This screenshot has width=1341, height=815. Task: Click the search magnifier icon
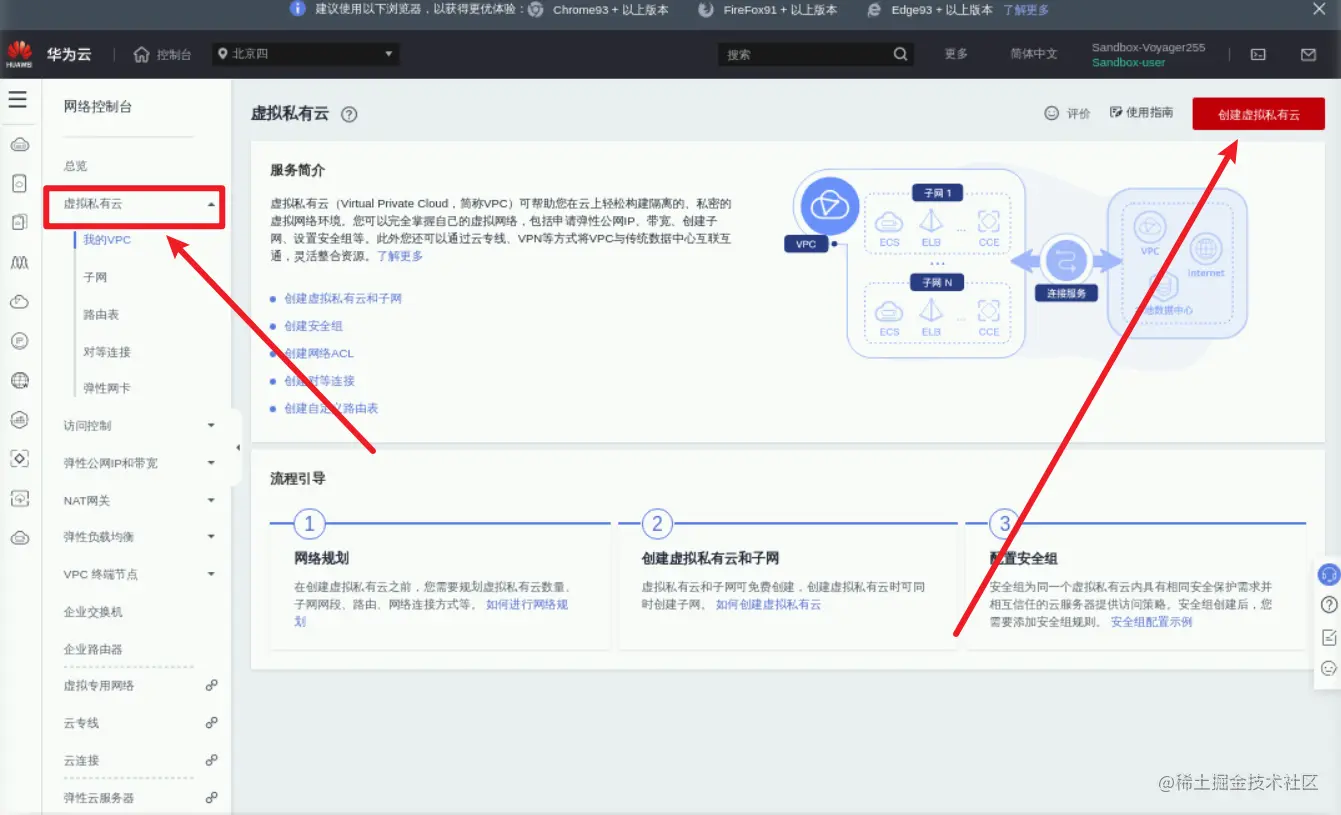coord(900,54)
